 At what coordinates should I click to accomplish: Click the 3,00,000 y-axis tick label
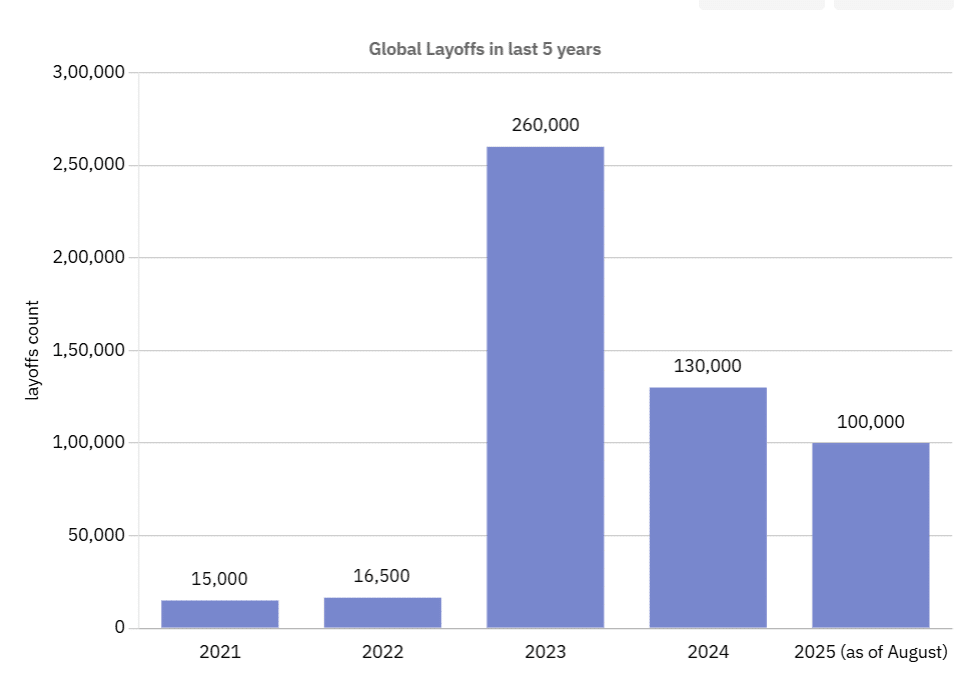[x=90, y=71]
